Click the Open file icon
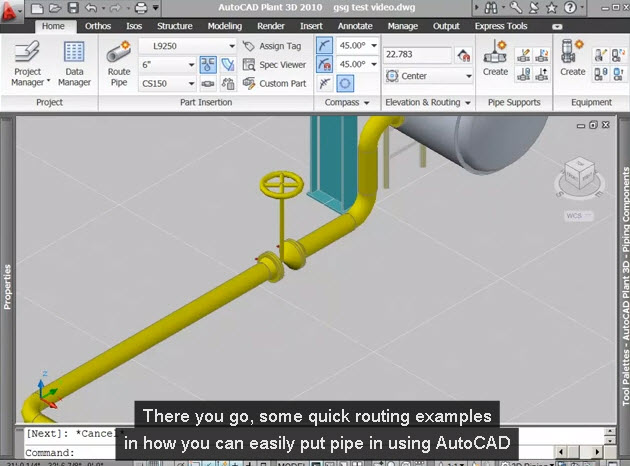Screen dimensions: 630x466 (x=55, y=8)
